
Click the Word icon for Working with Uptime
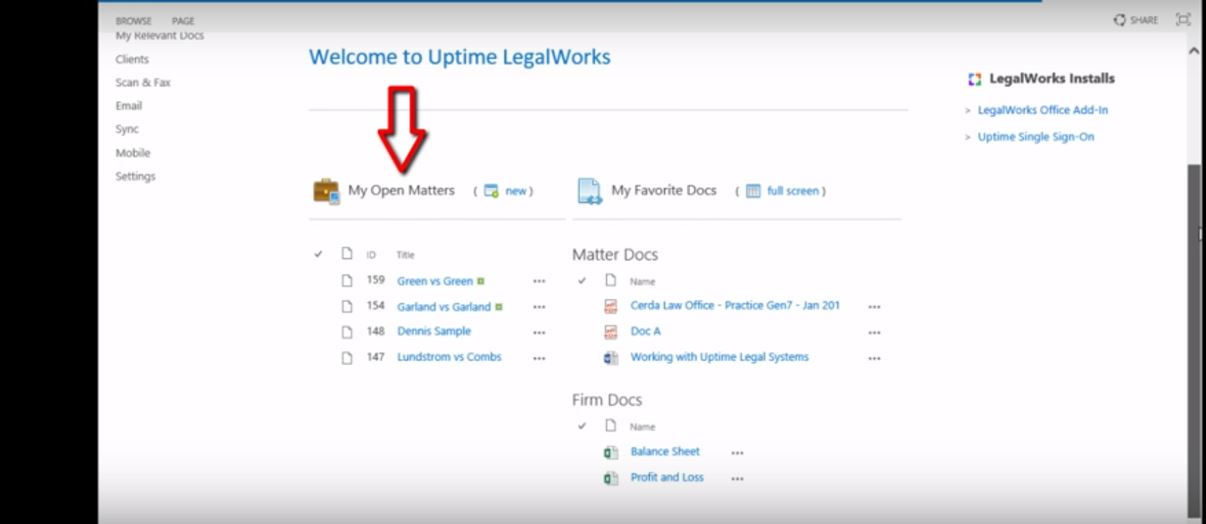[x=611, y=358]
